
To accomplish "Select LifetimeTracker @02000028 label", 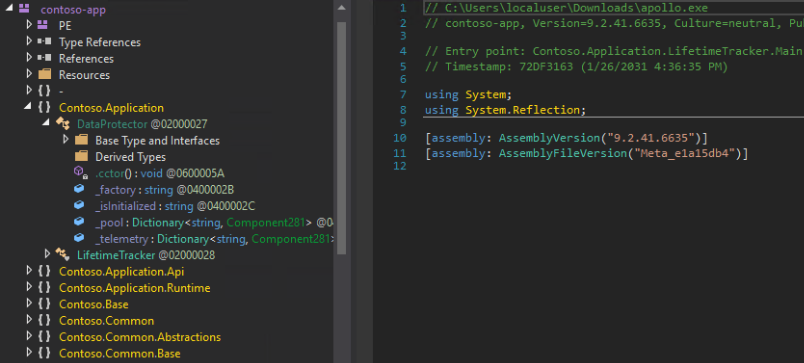I will coord(146,255).
